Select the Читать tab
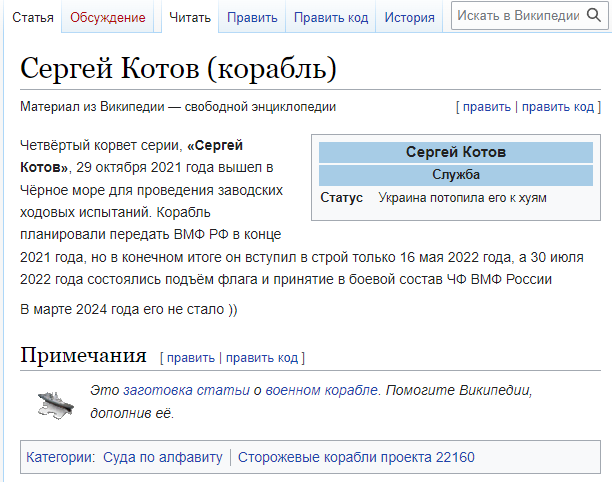 click(x=189, y=18)
